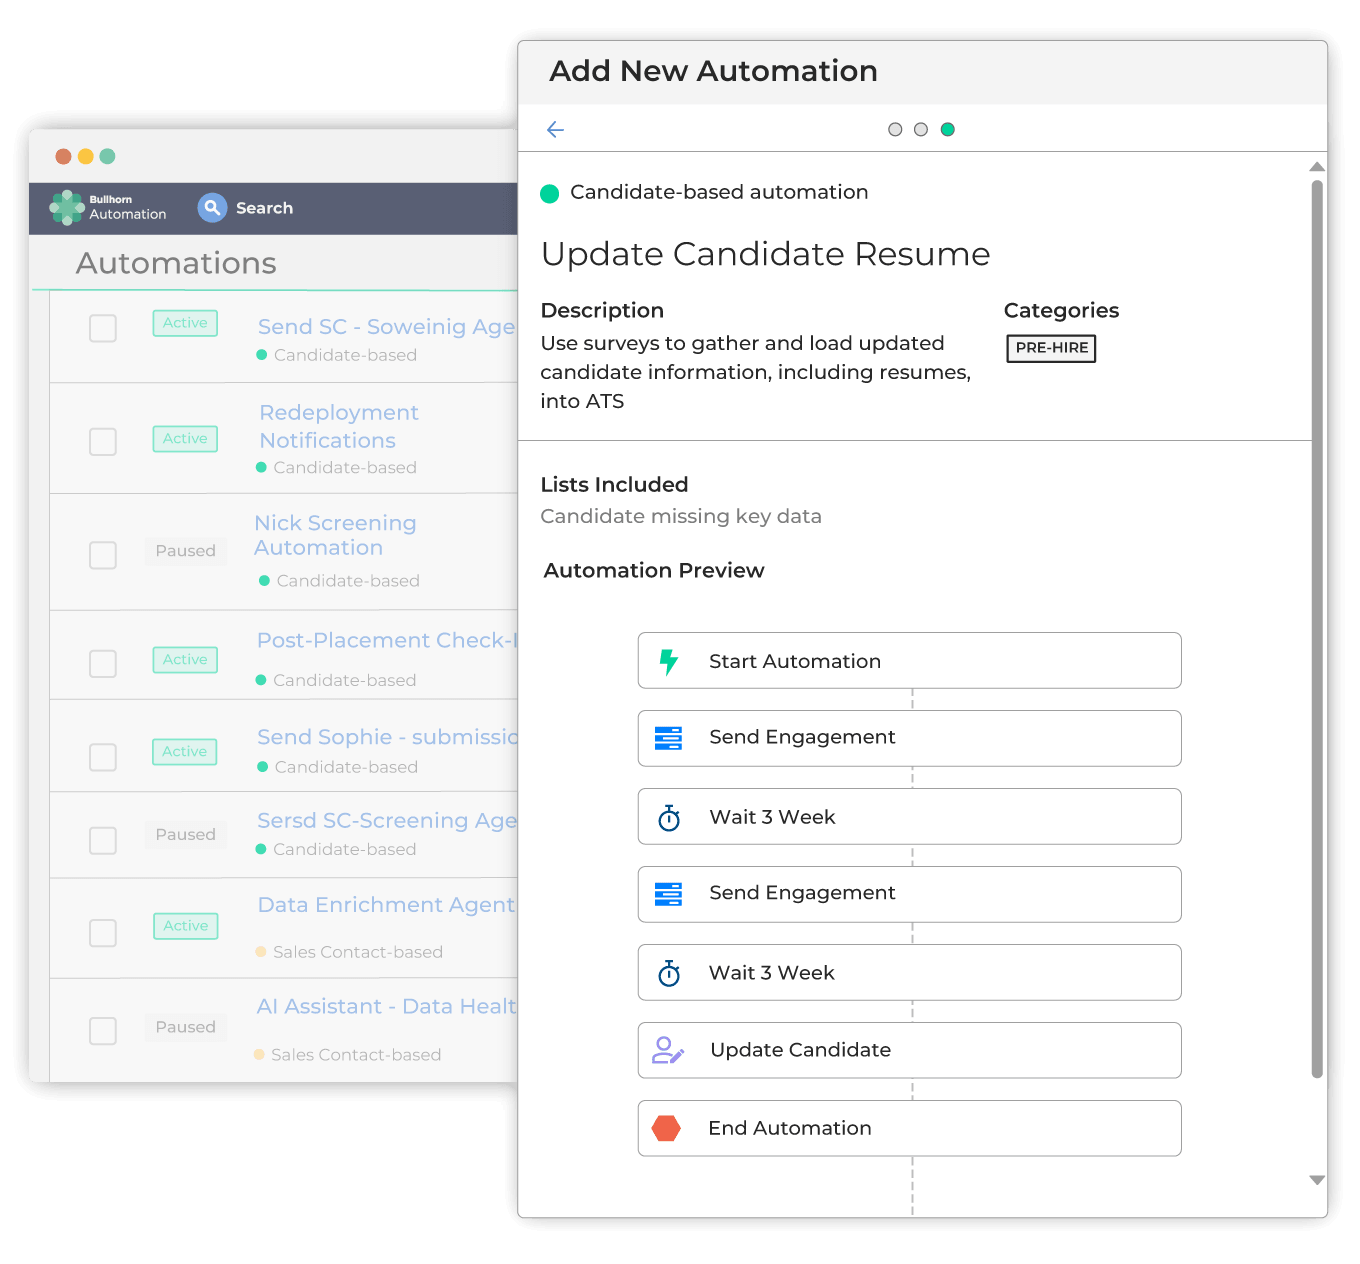Click Paused badge on Sersd SC-Screening row
Screen dimensions: 1360x1264
pyautogui.click(x=185, y=835)
